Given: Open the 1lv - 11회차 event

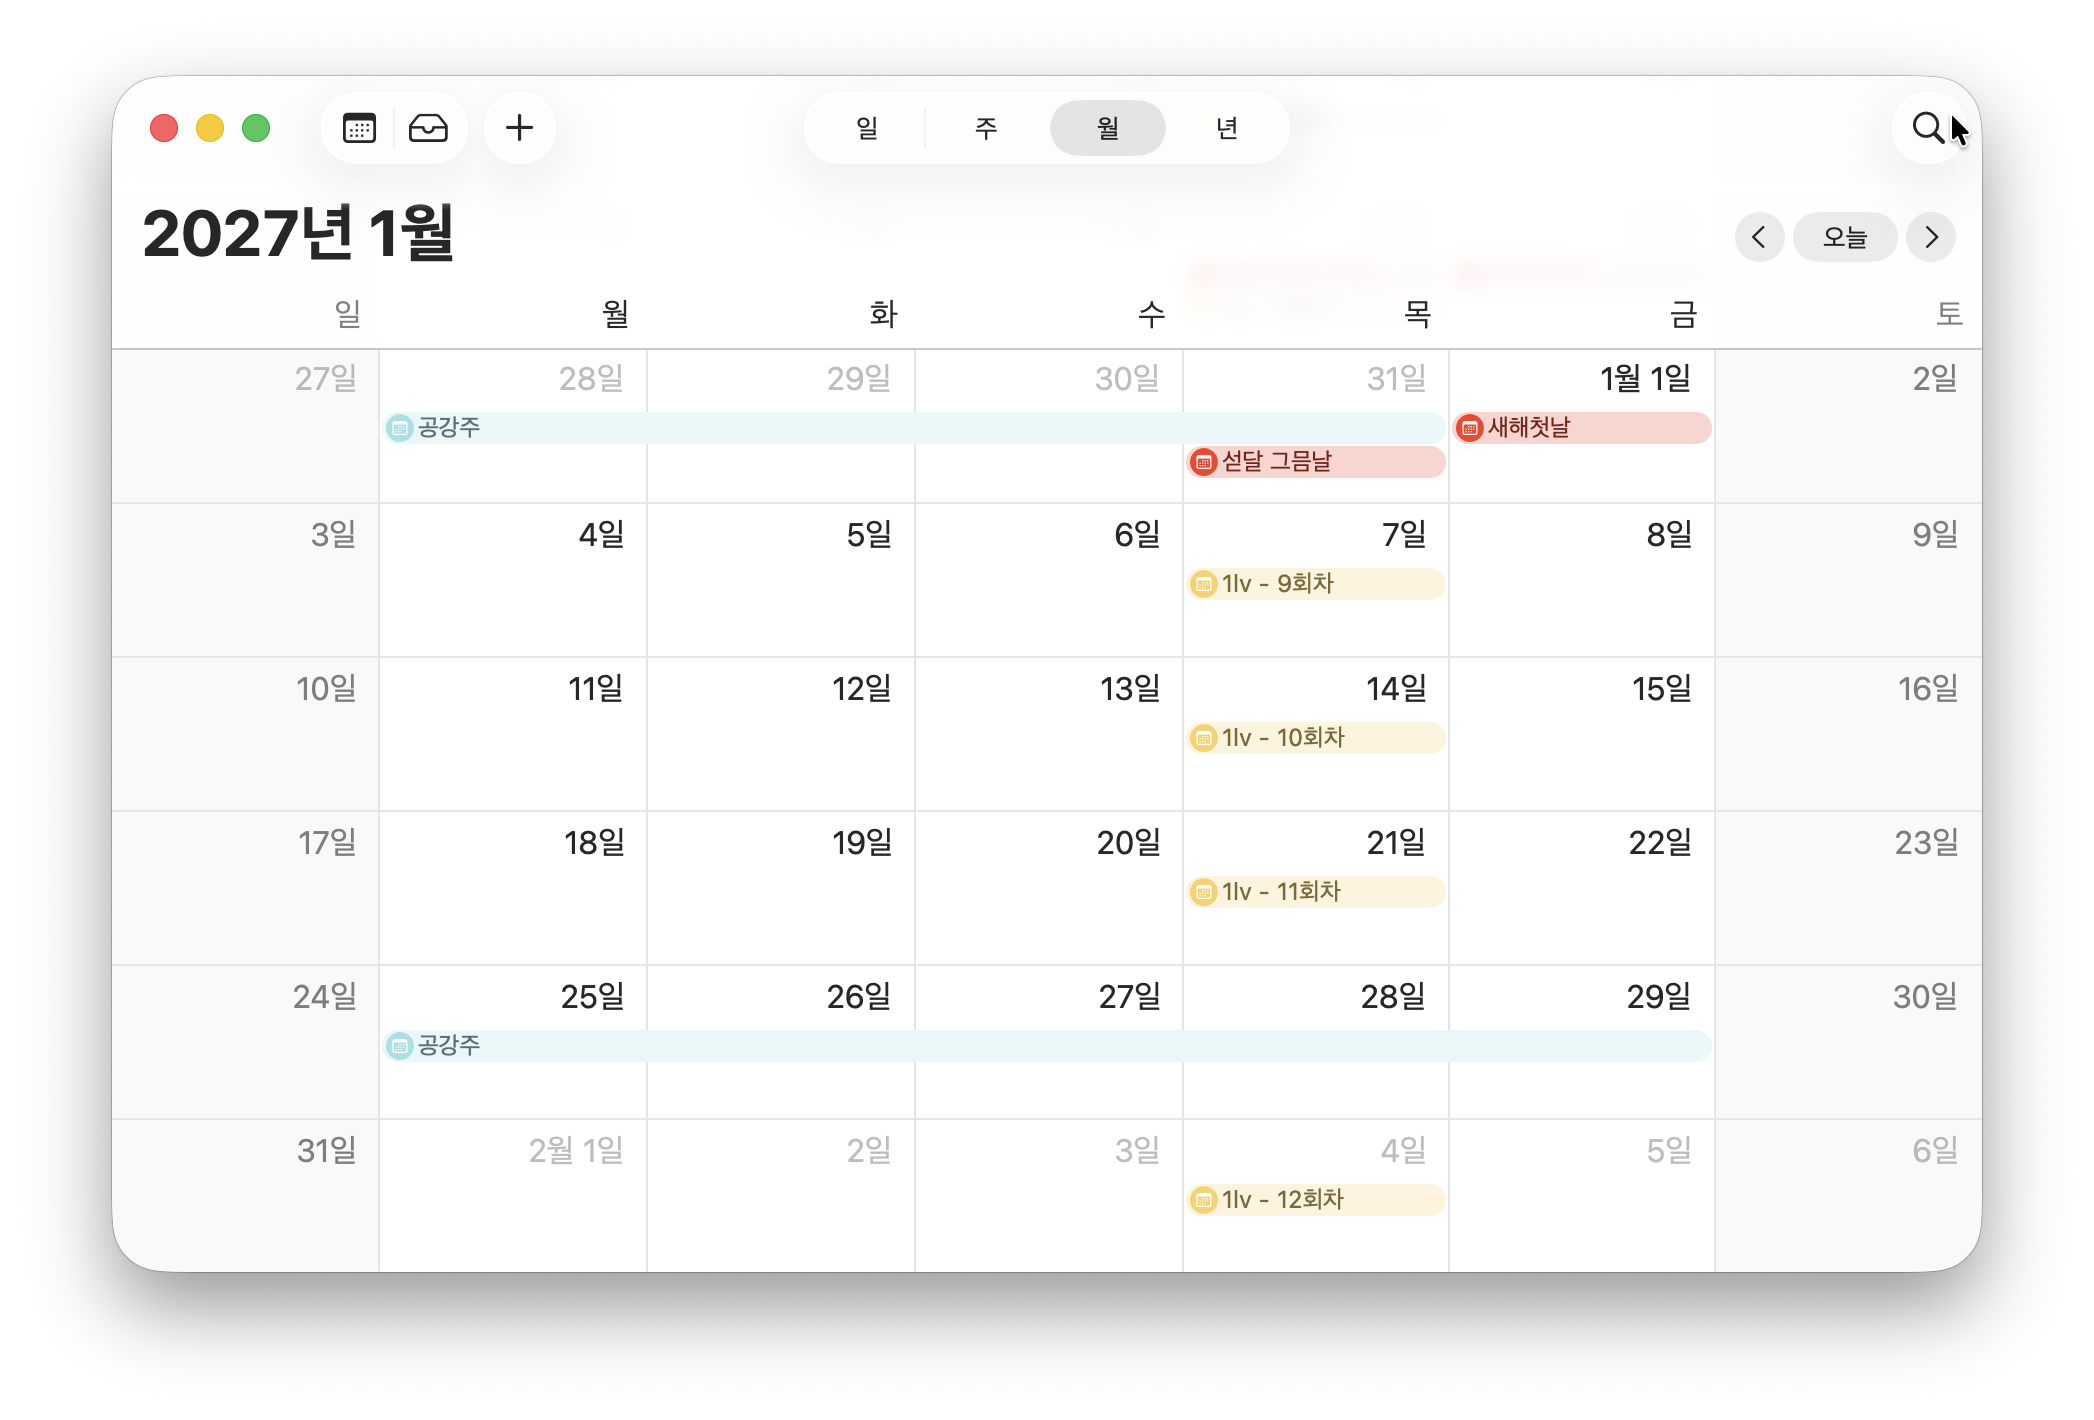Looking at the screenshot, I should point(1316,892).
